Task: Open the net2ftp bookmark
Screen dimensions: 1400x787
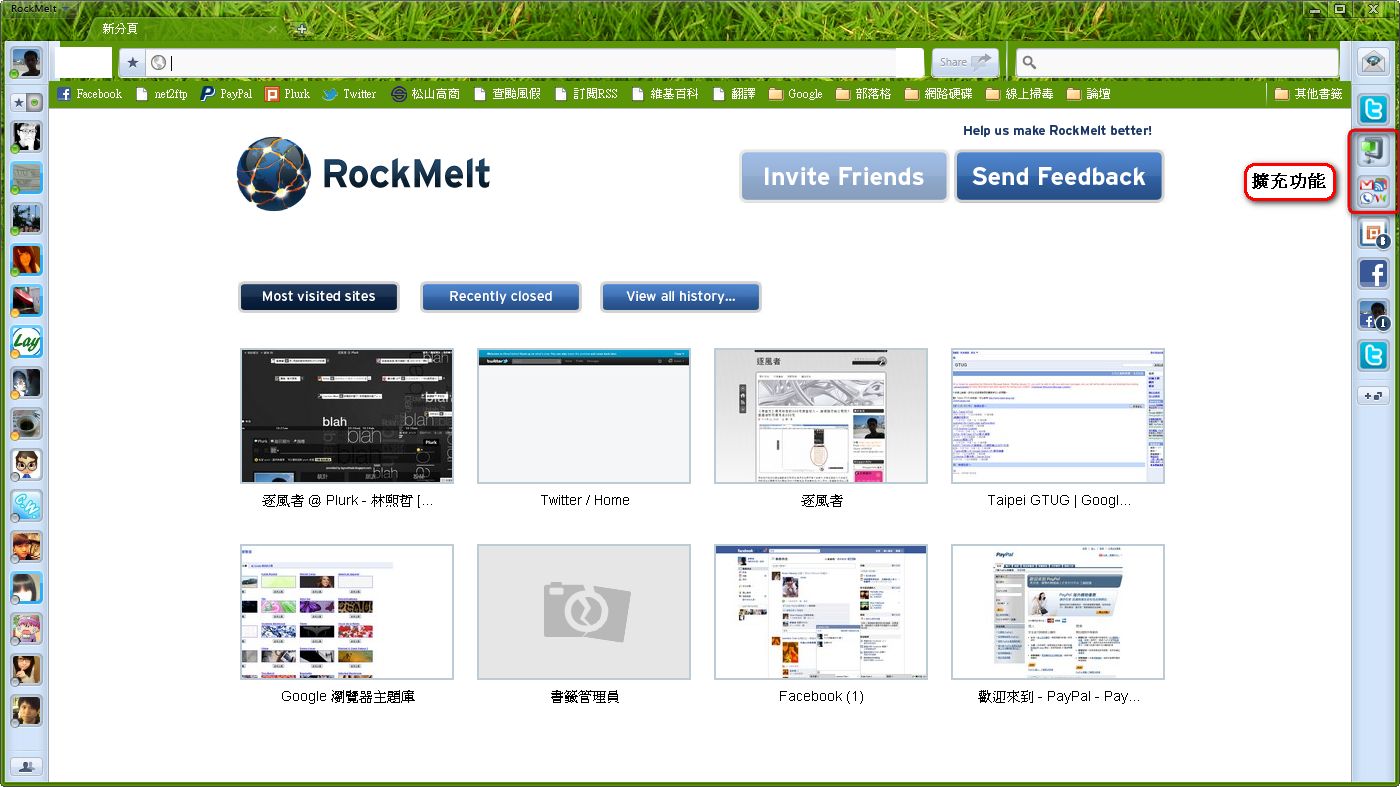Action: tap(161, 94)
